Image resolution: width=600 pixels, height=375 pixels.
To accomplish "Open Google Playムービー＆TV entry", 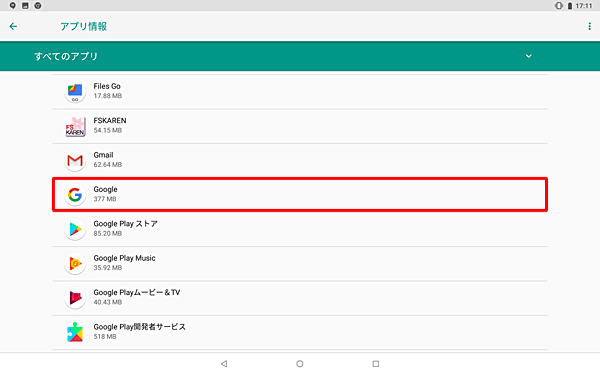I will pos(300,298).
